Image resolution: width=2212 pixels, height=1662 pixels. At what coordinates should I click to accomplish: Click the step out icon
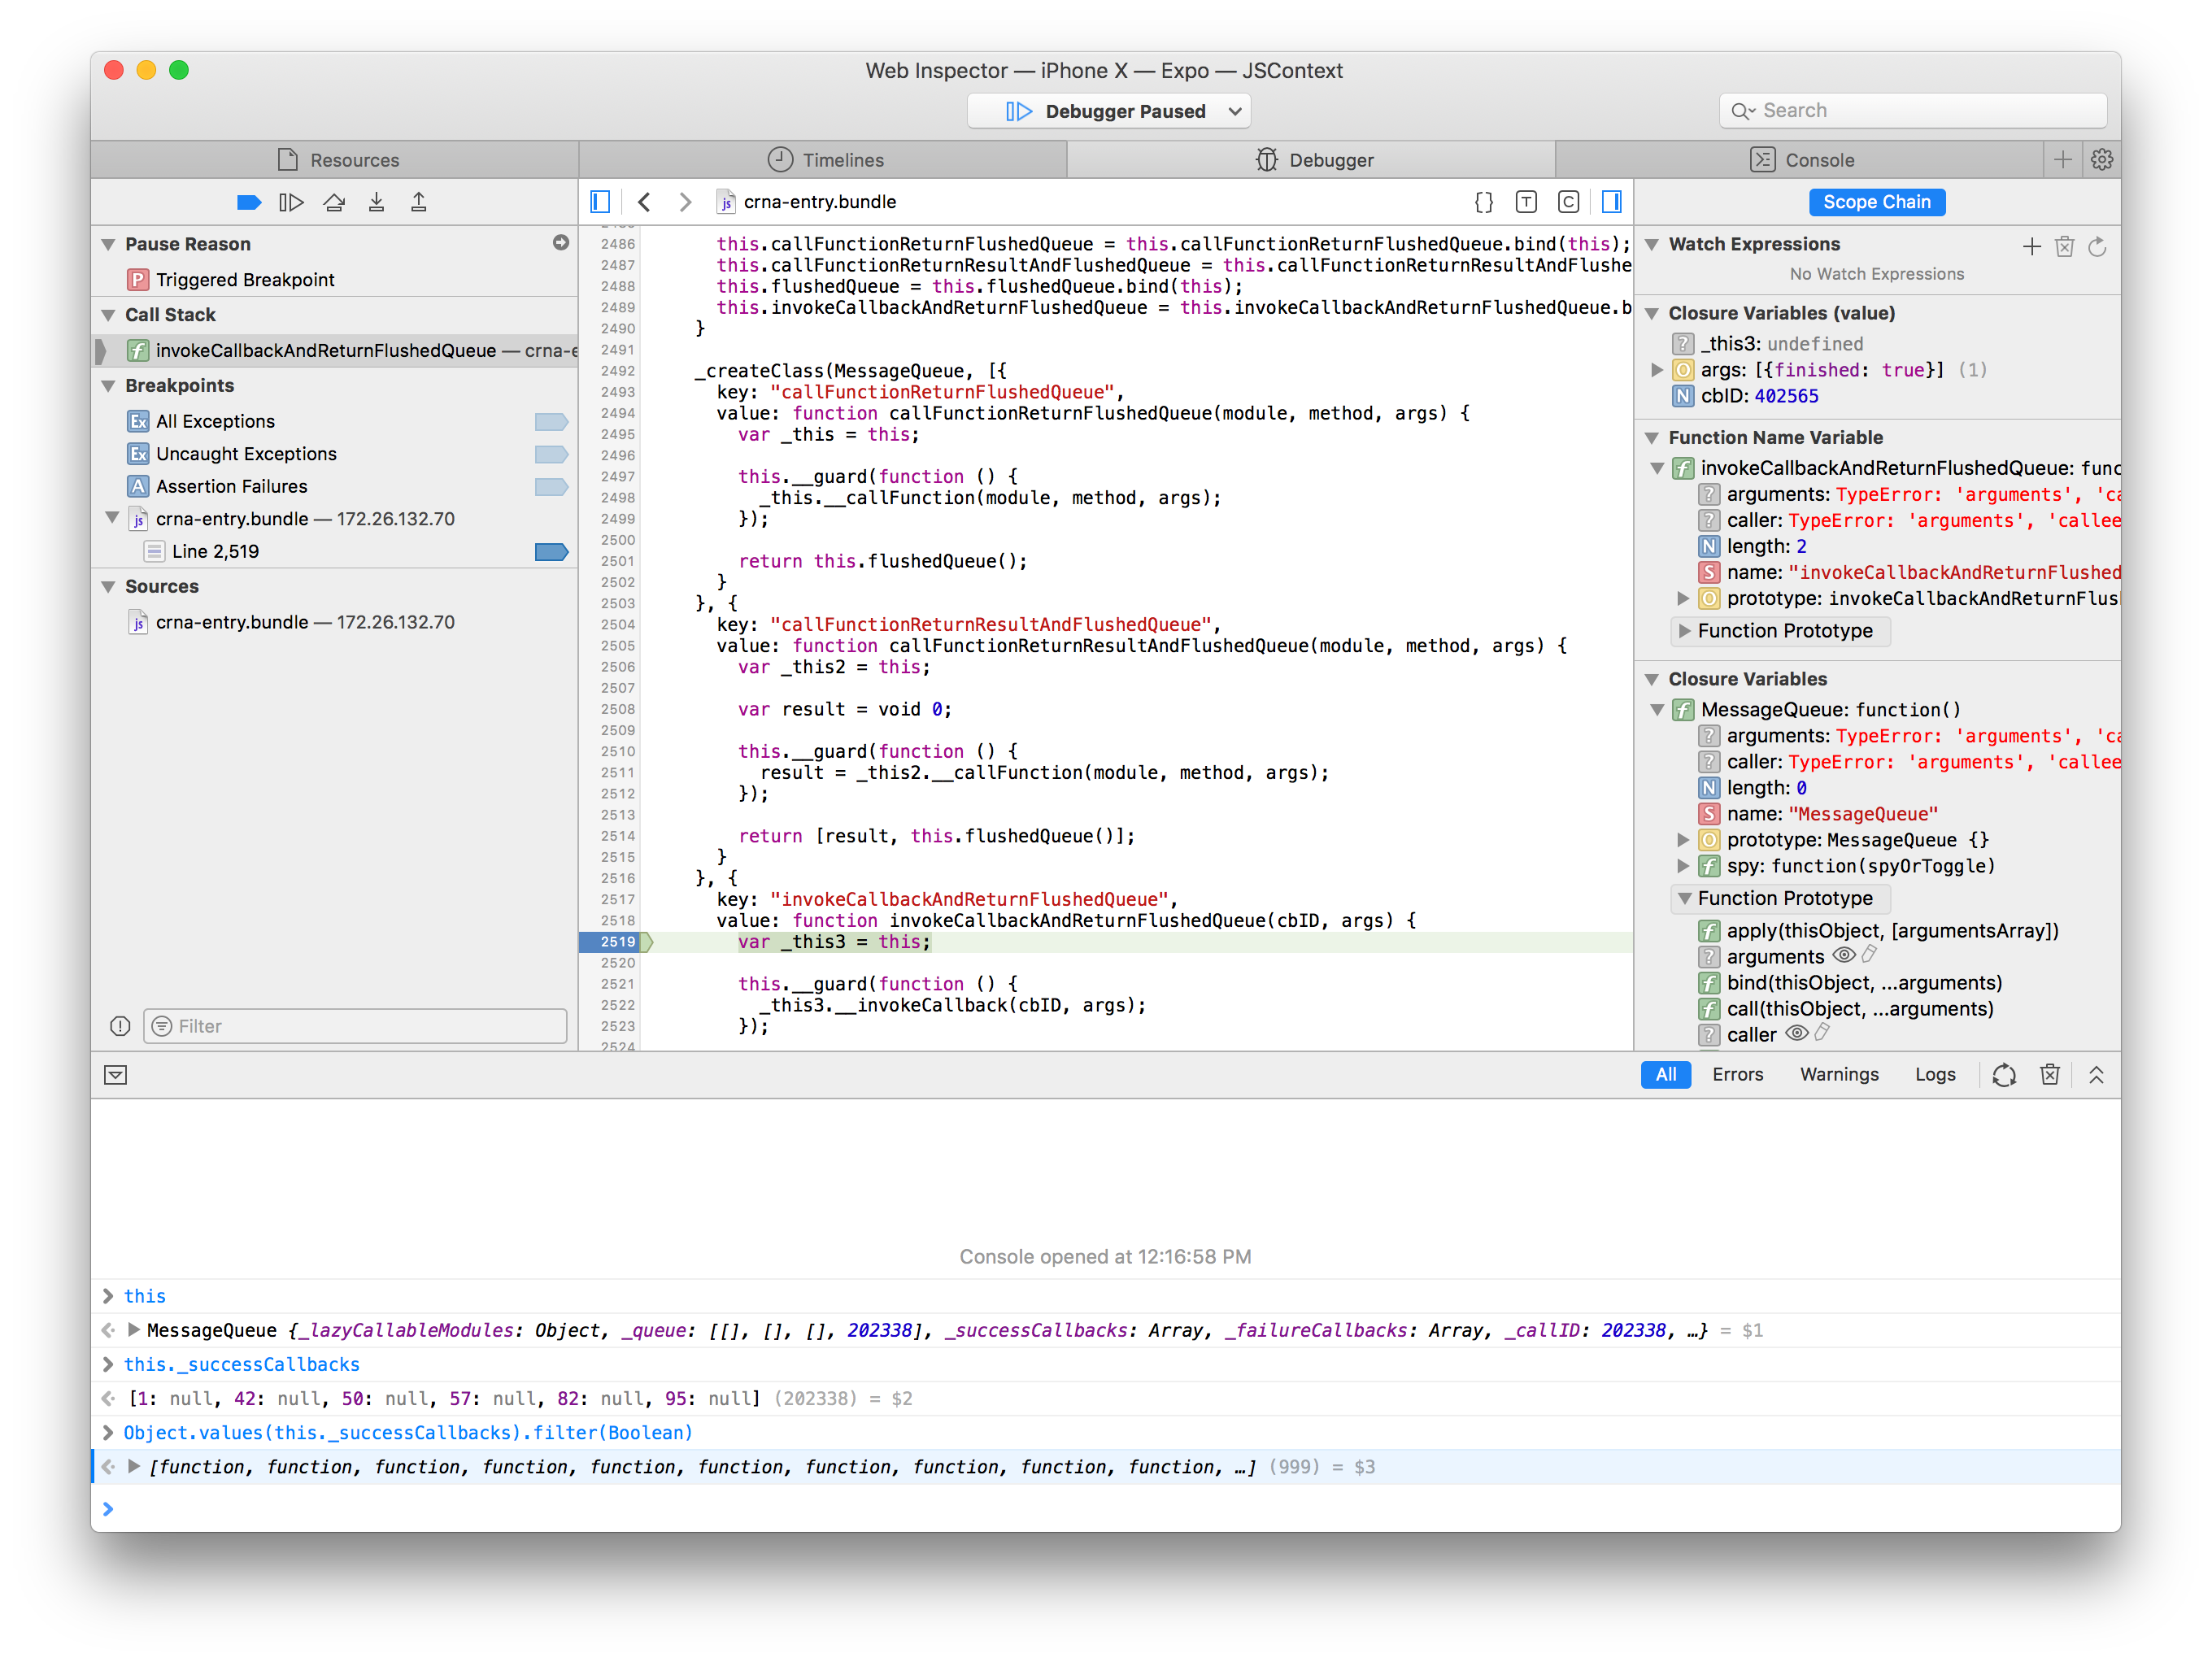click(418, 203)
